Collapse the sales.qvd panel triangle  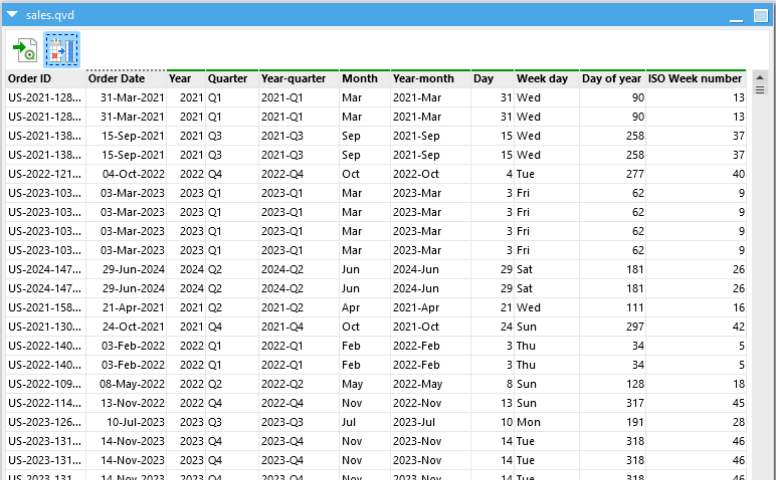(x=12, y=15)
